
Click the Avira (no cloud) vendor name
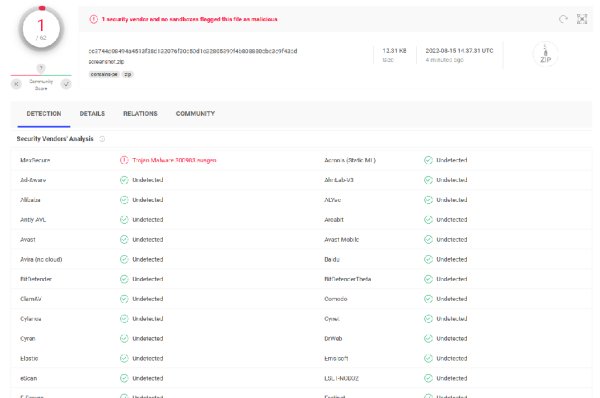coord(41,259)
